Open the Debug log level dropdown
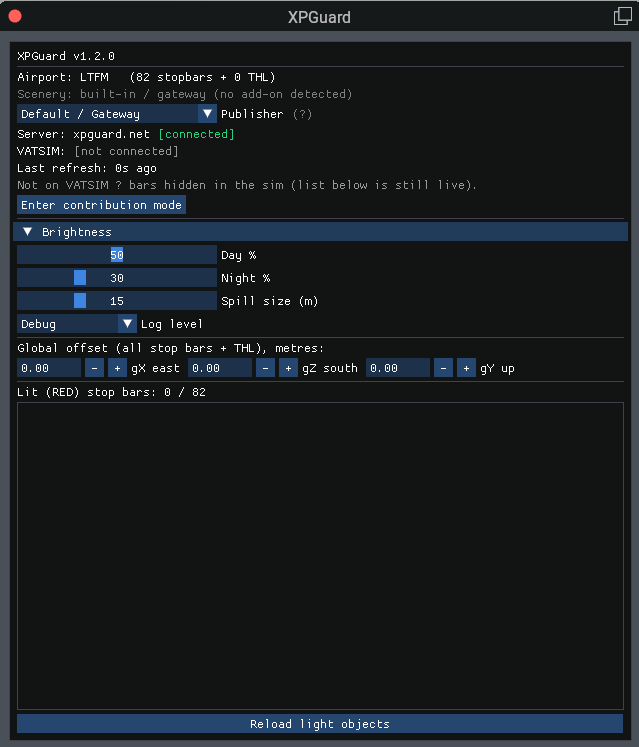The height and width of the screenshot is (747, 639). [77, 324]
